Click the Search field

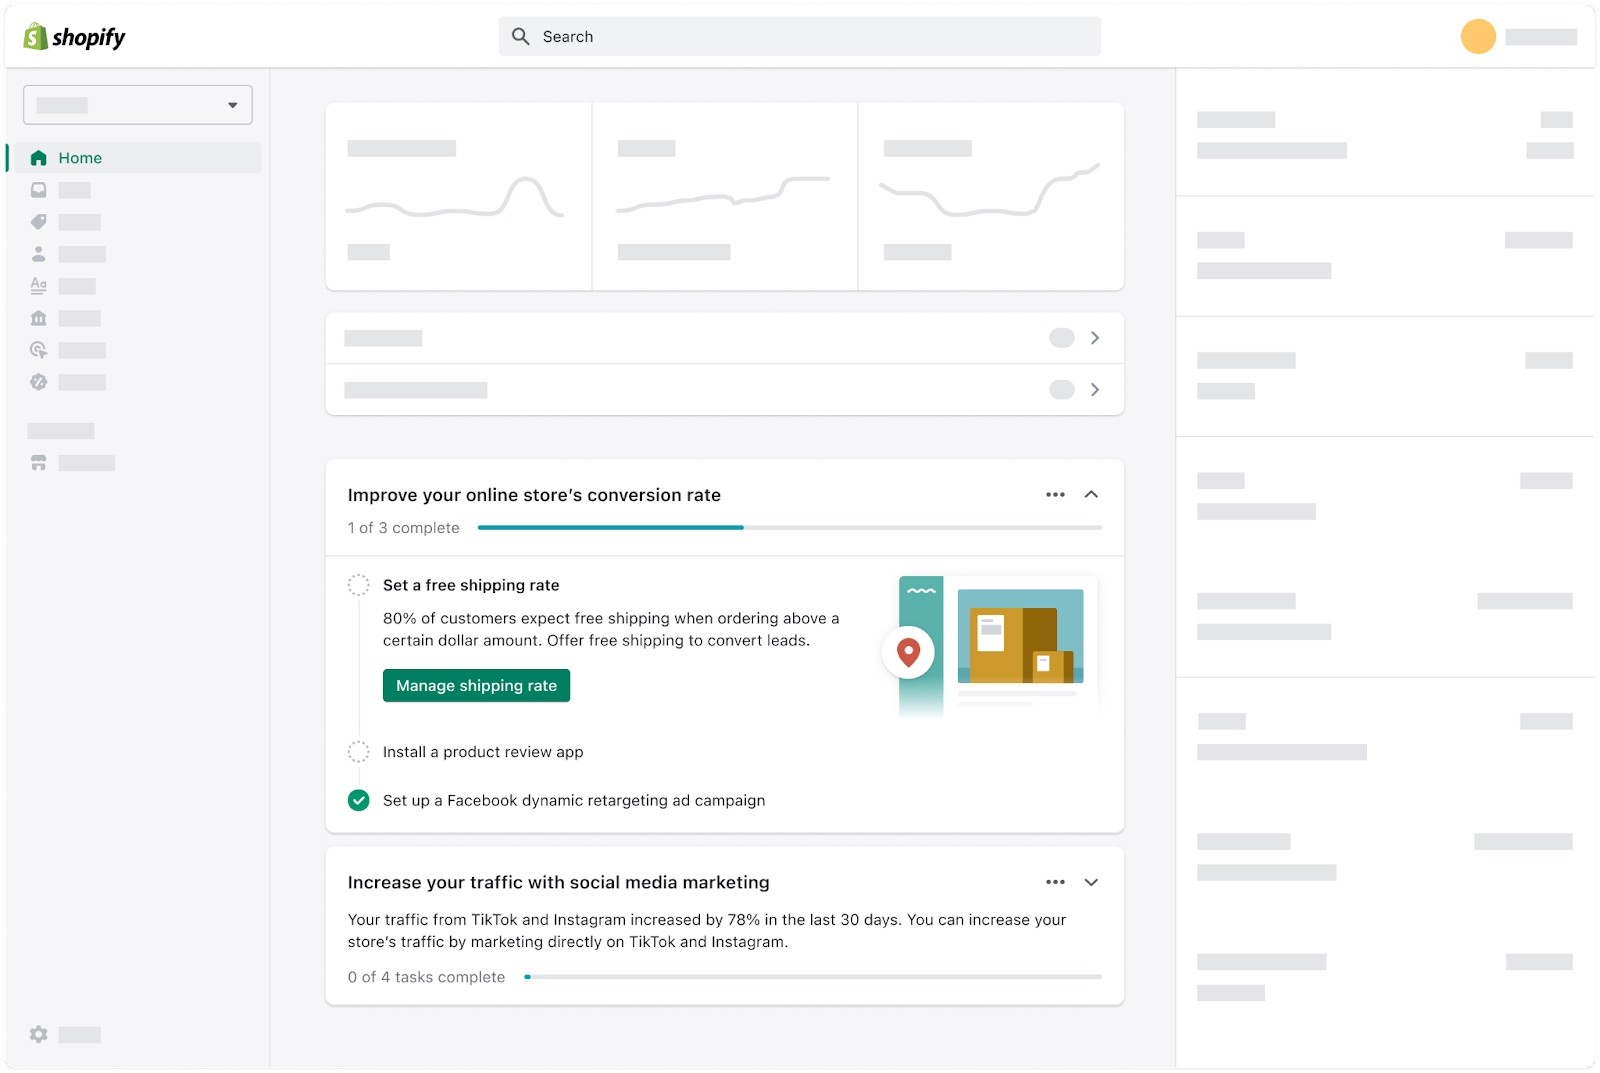(800, 37)
